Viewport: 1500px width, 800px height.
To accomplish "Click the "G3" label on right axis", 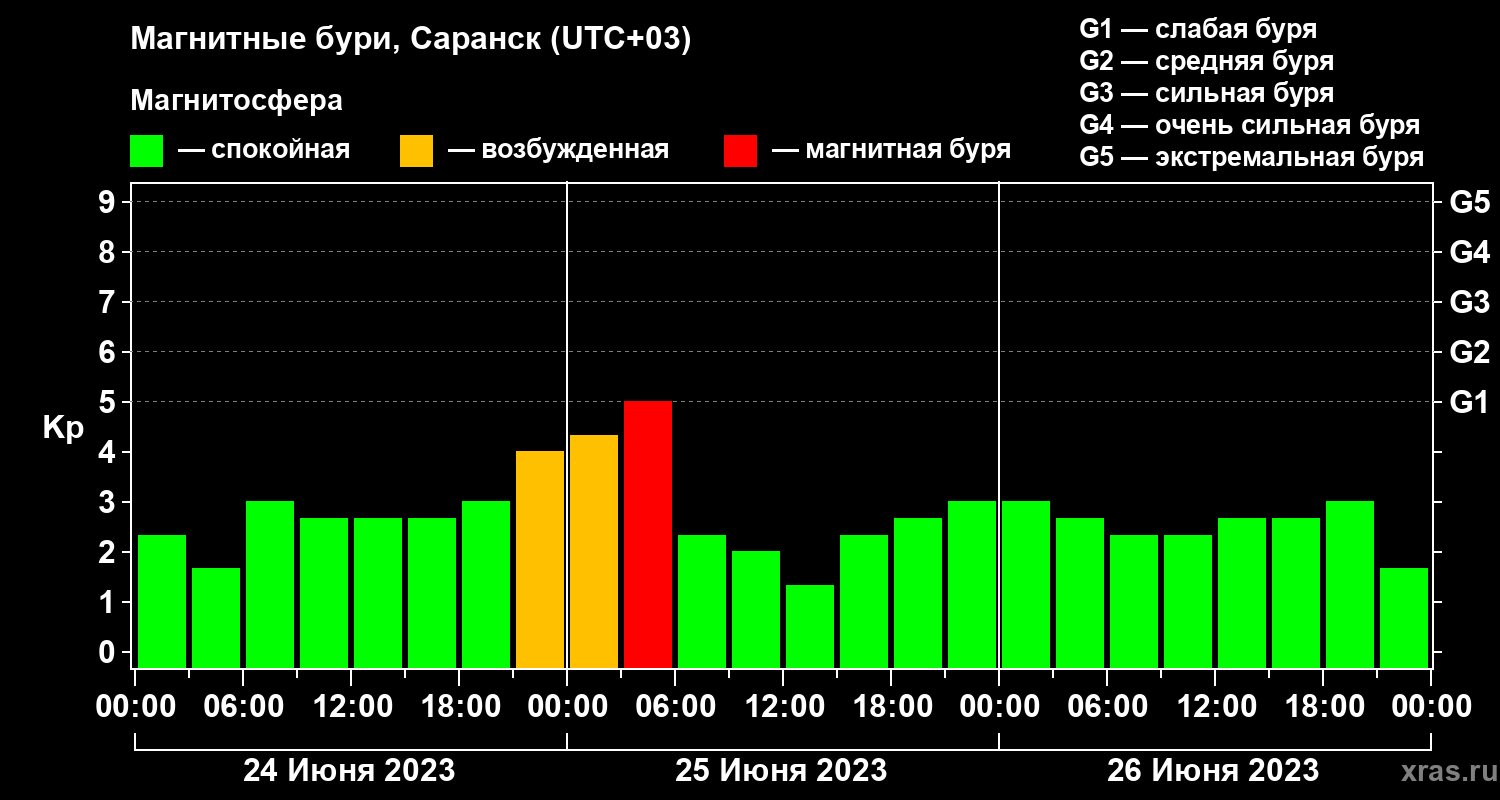I will pyautogui.click(x=1469, y=302).
